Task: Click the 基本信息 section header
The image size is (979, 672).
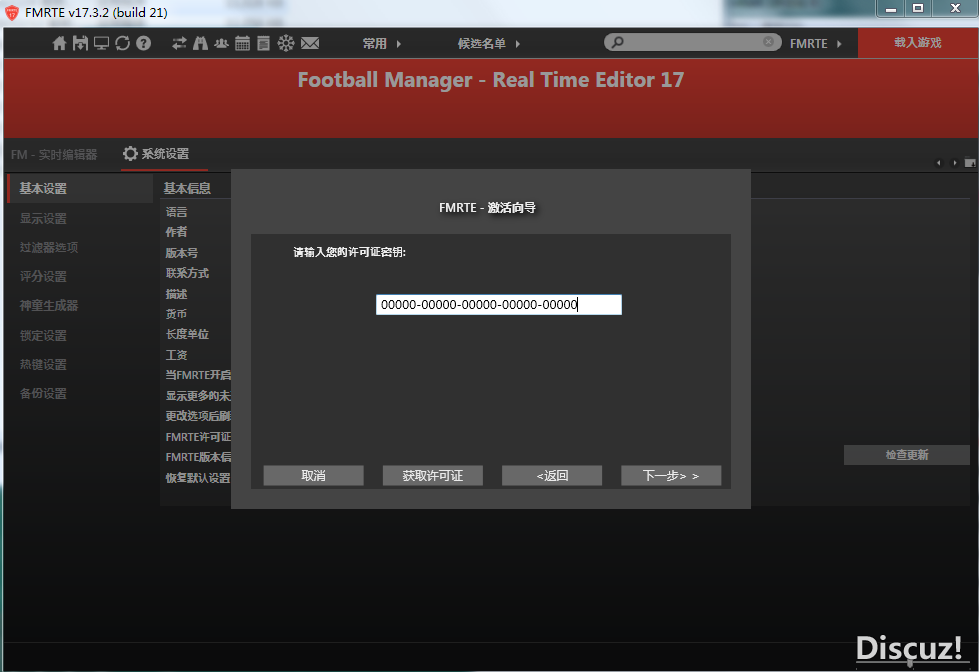Action: click(187, 188)
